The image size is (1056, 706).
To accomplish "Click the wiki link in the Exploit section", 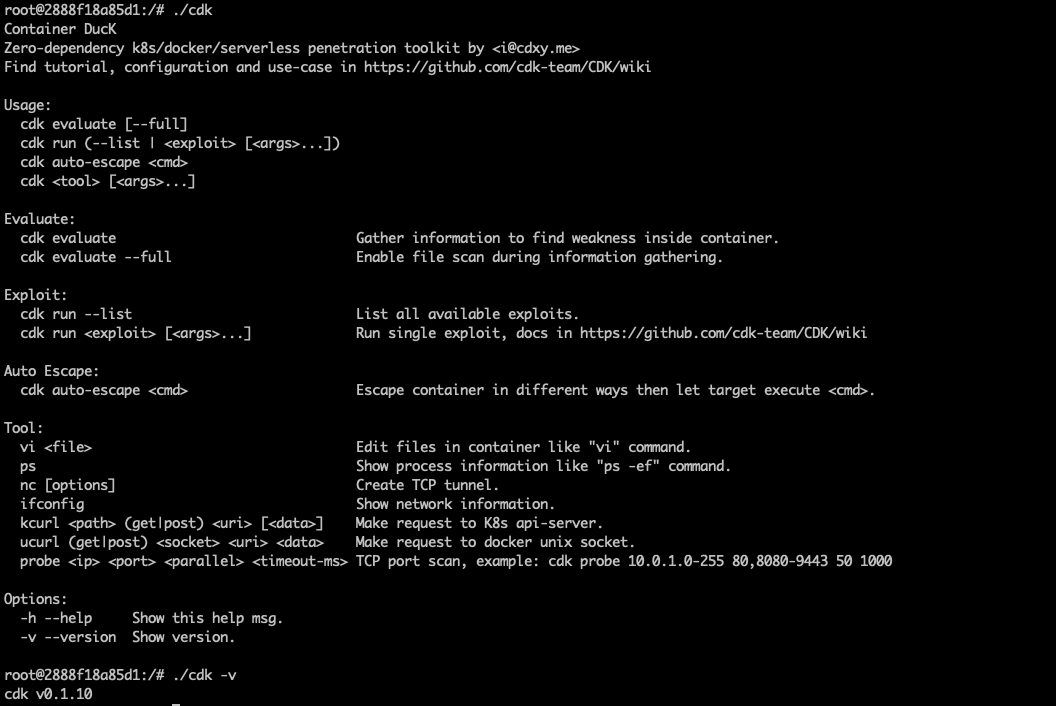I will (x=723, y=333).
